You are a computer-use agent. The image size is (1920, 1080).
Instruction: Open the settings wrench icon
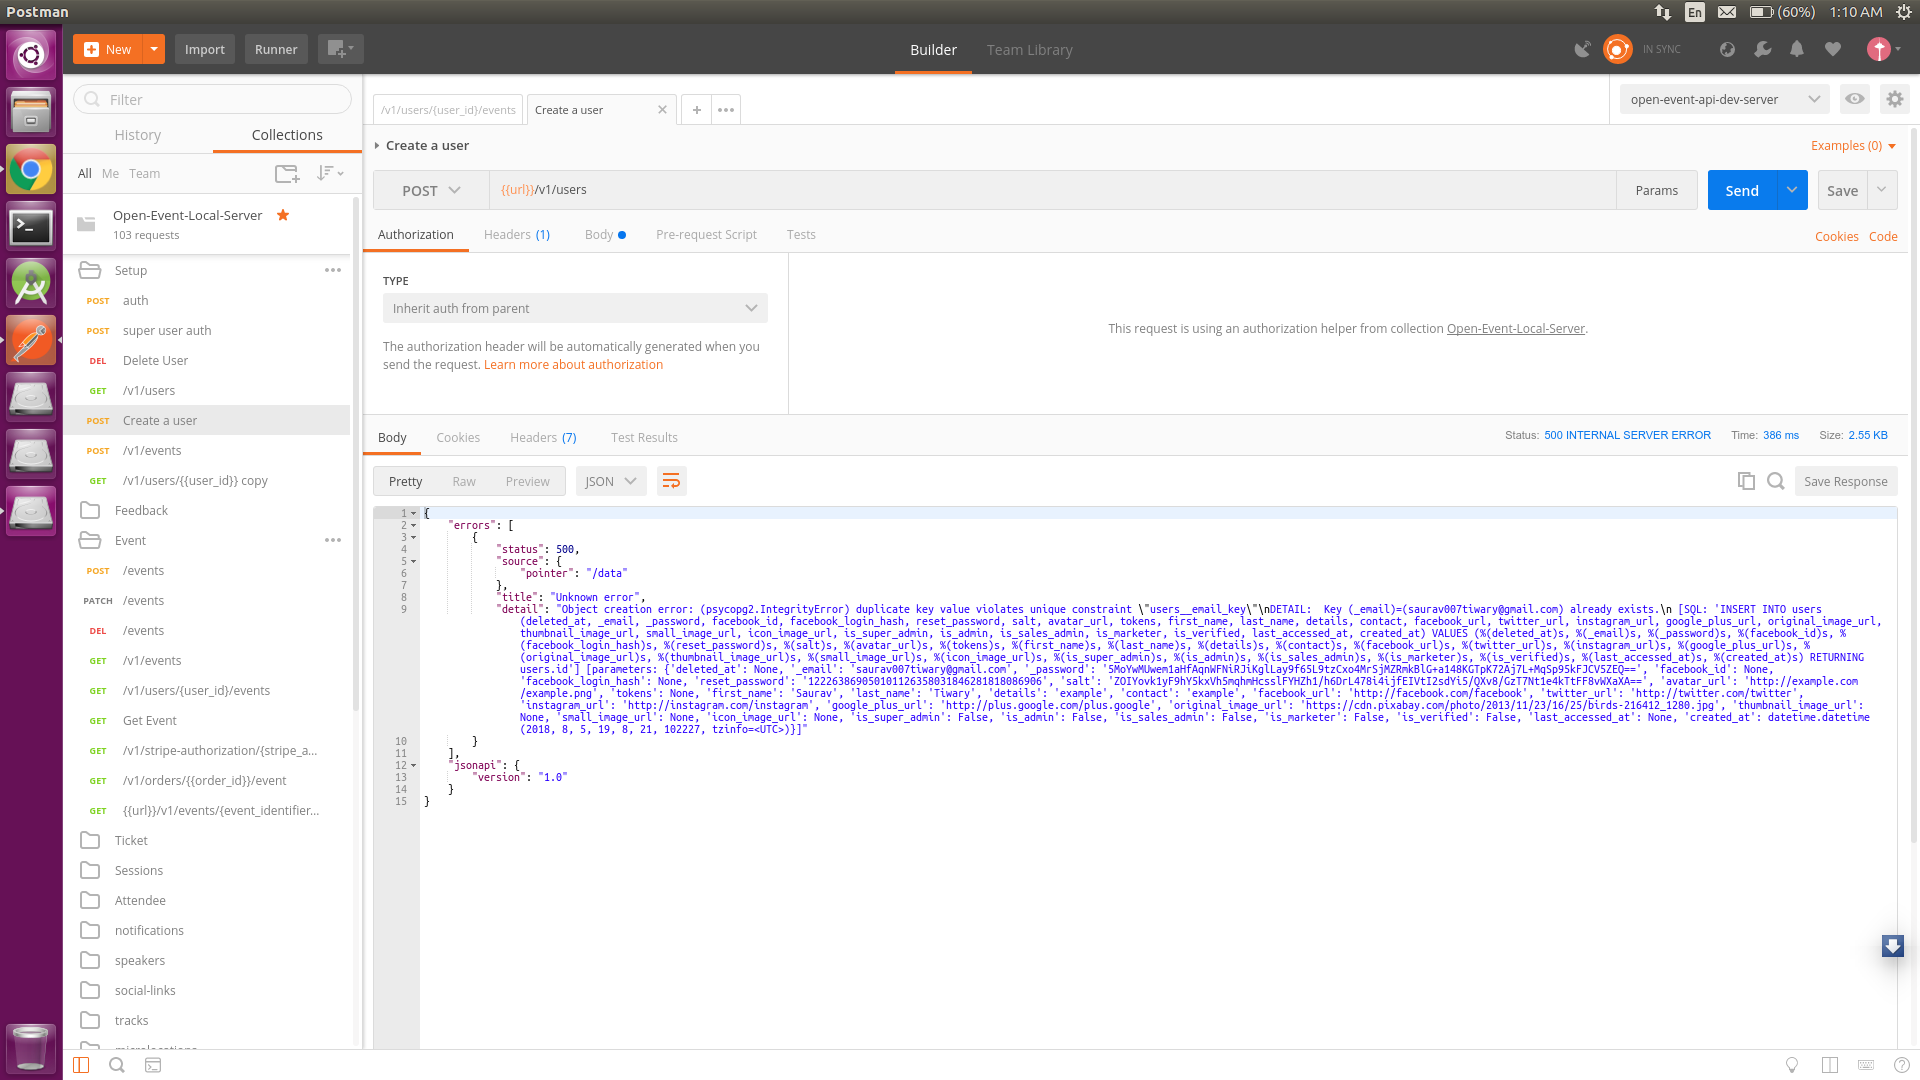tap(1763, 49)
